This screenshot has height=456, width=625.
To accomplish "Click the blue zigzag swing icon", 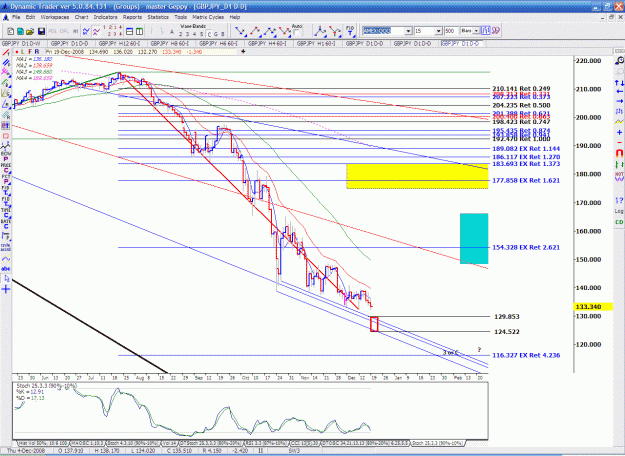I will click(x=86, y=31).
